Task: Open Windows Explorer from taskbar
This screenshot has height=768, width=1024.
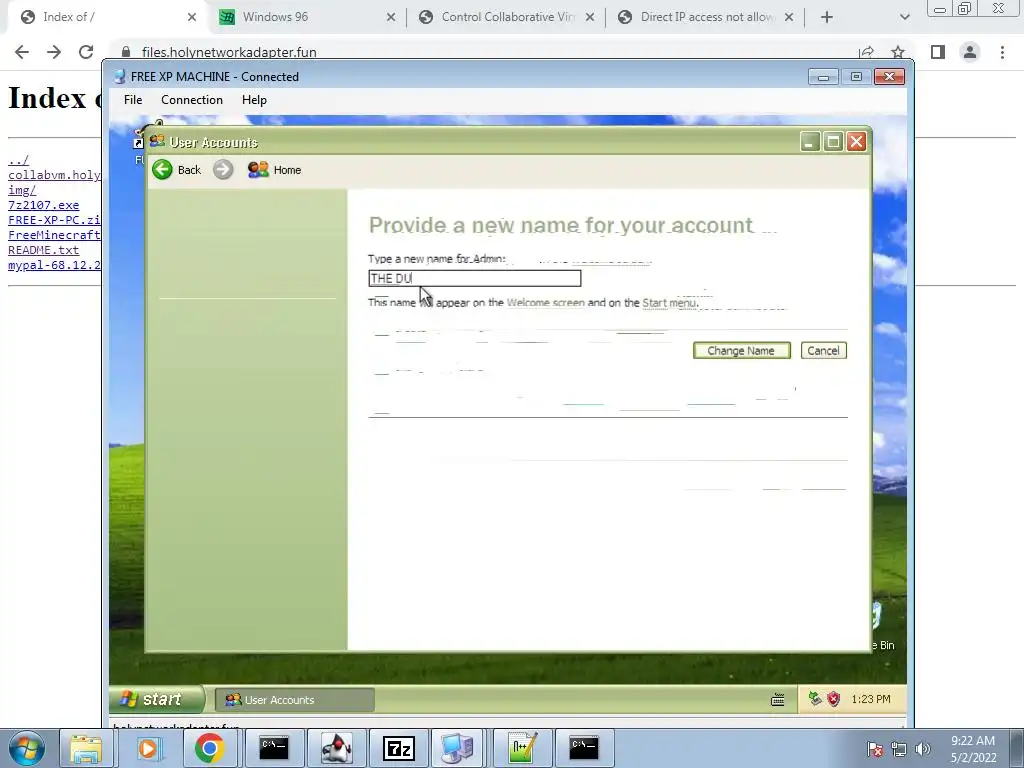Action: pos(86,748)
